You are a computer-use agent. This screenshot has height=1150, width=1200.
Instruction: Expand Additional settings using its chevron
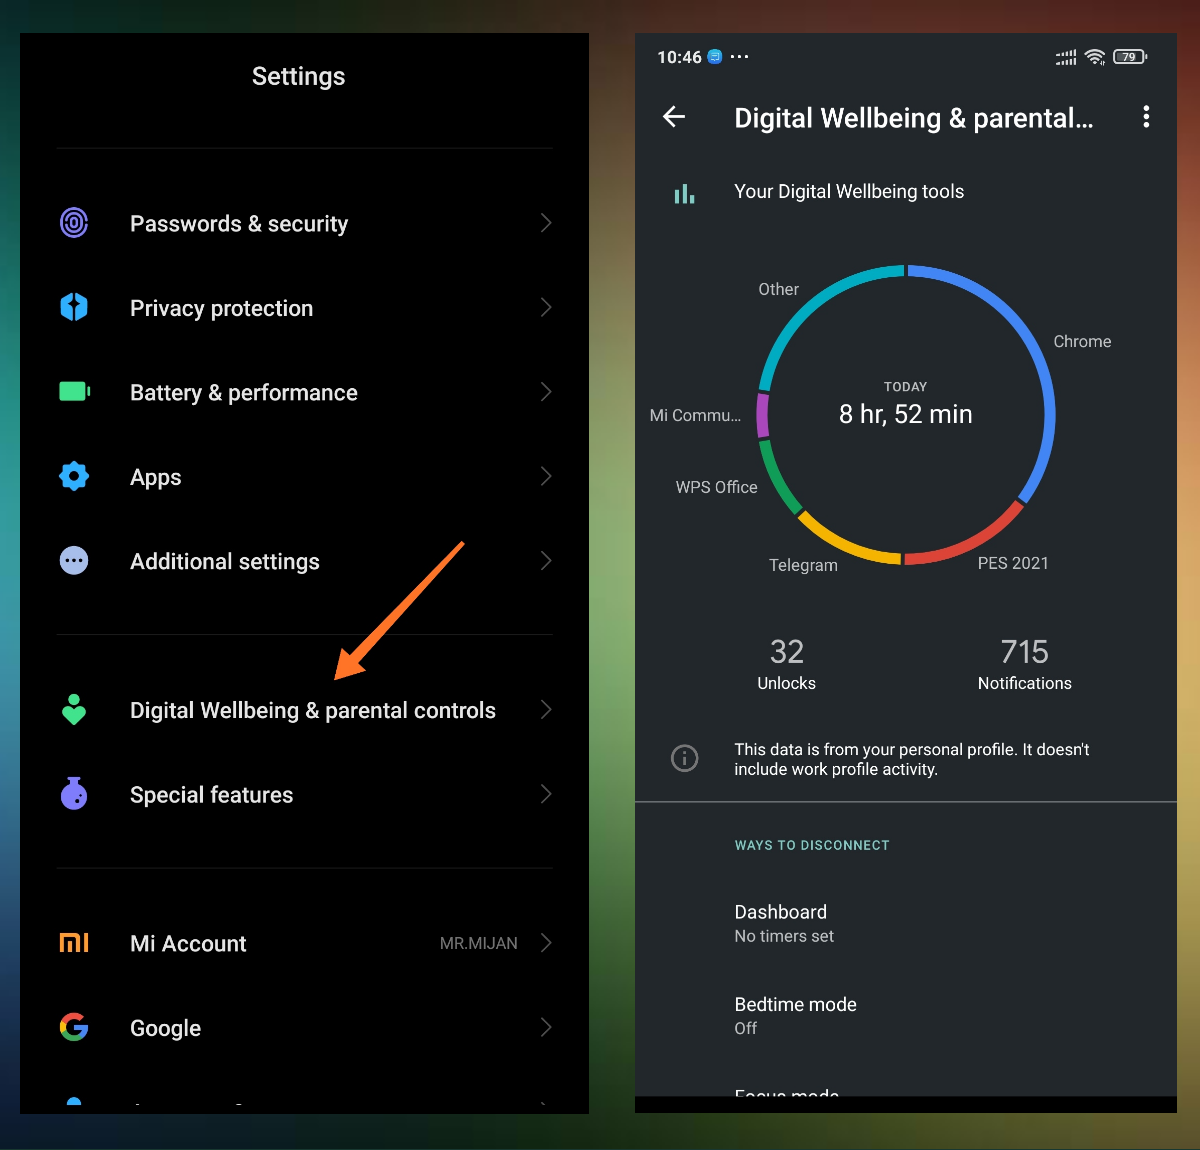pyautogui.click(x=546, y=561)
